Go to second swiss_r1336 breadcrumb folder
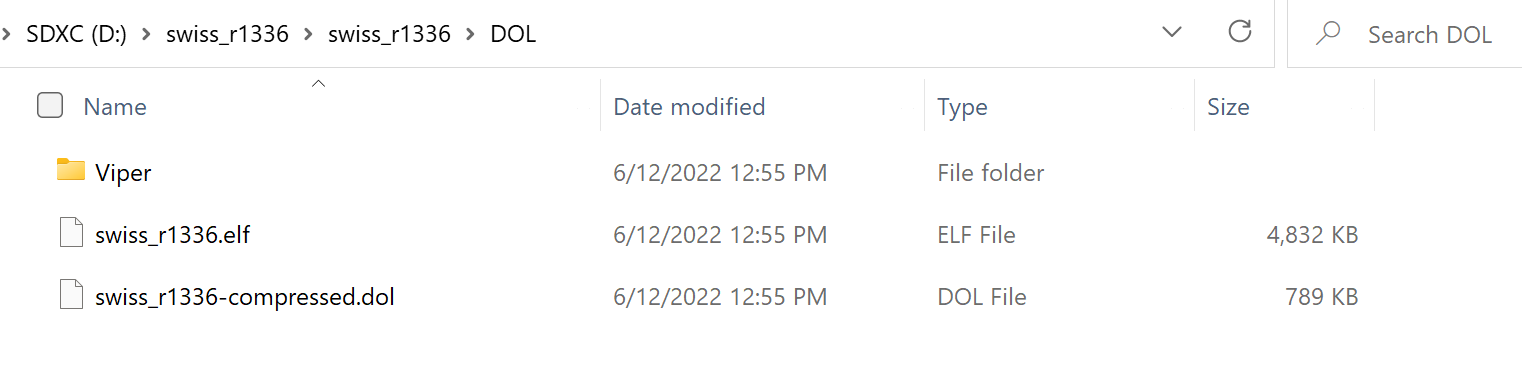 click(x=389, y=34)
